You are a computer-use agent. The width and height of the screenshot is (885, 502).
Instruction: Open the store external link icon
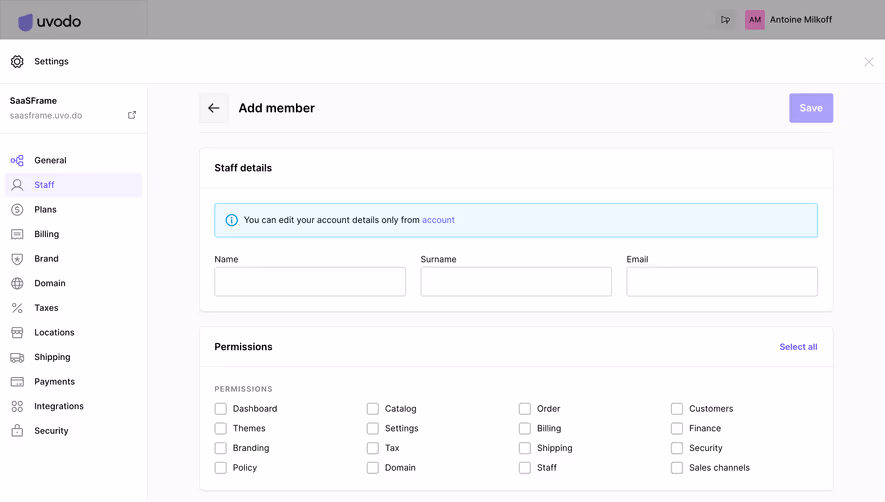pos(132,115)
